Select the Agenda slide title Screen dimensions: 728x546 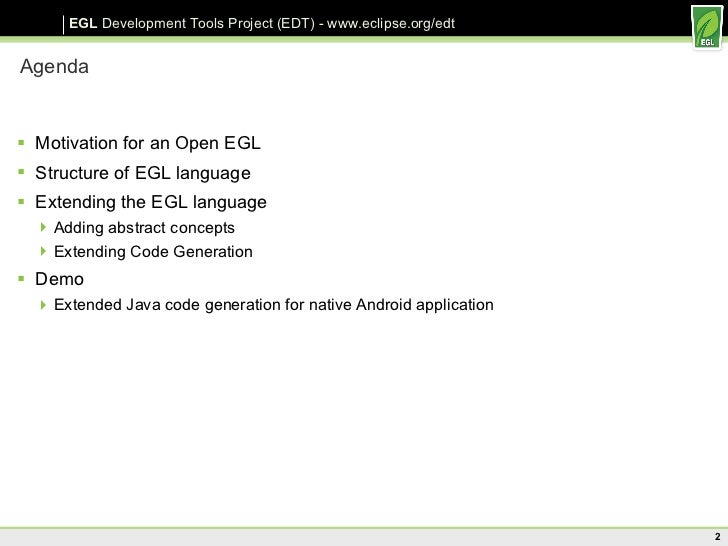coord(54,67)
